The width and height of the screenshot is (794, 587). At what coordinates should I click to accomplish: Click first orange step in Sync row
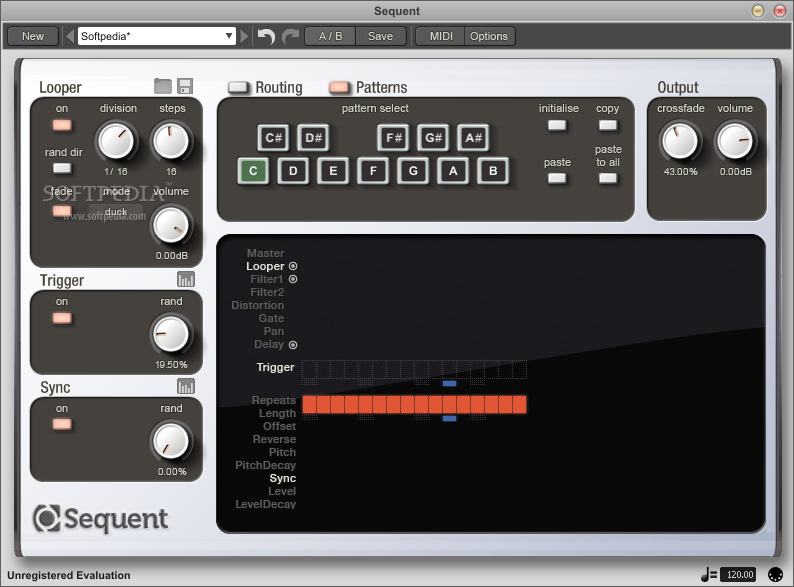coord(309,405)
